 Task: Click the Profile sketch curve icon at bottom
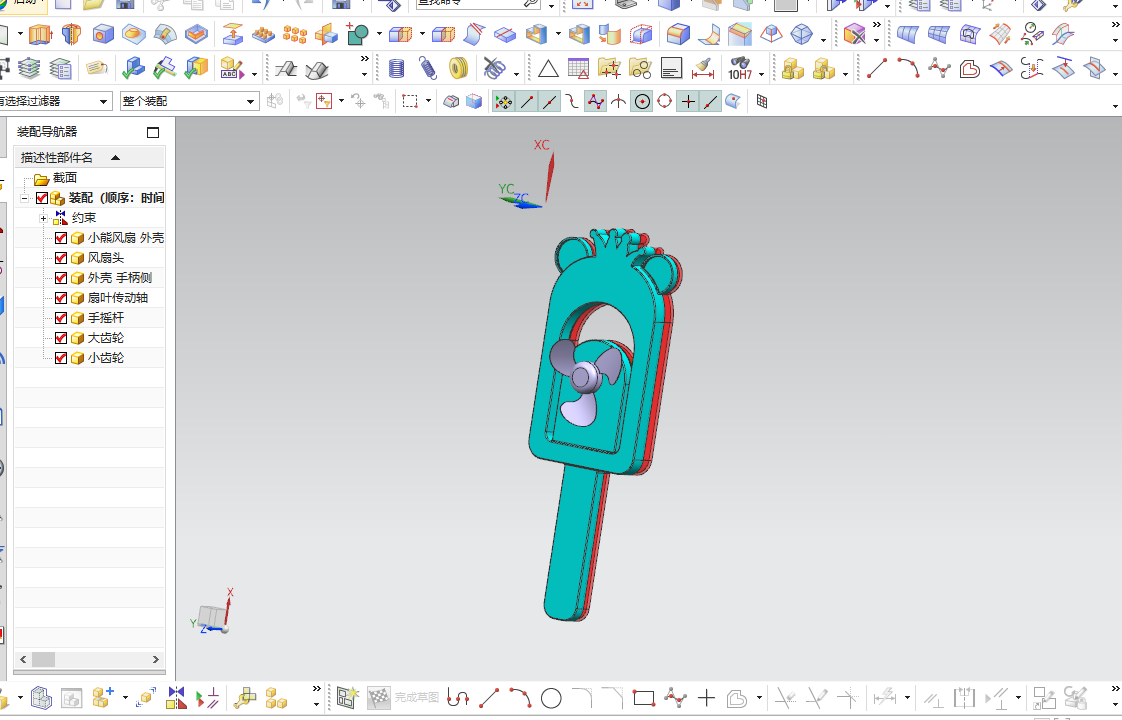pyautogui.click(x=458, y=698)
